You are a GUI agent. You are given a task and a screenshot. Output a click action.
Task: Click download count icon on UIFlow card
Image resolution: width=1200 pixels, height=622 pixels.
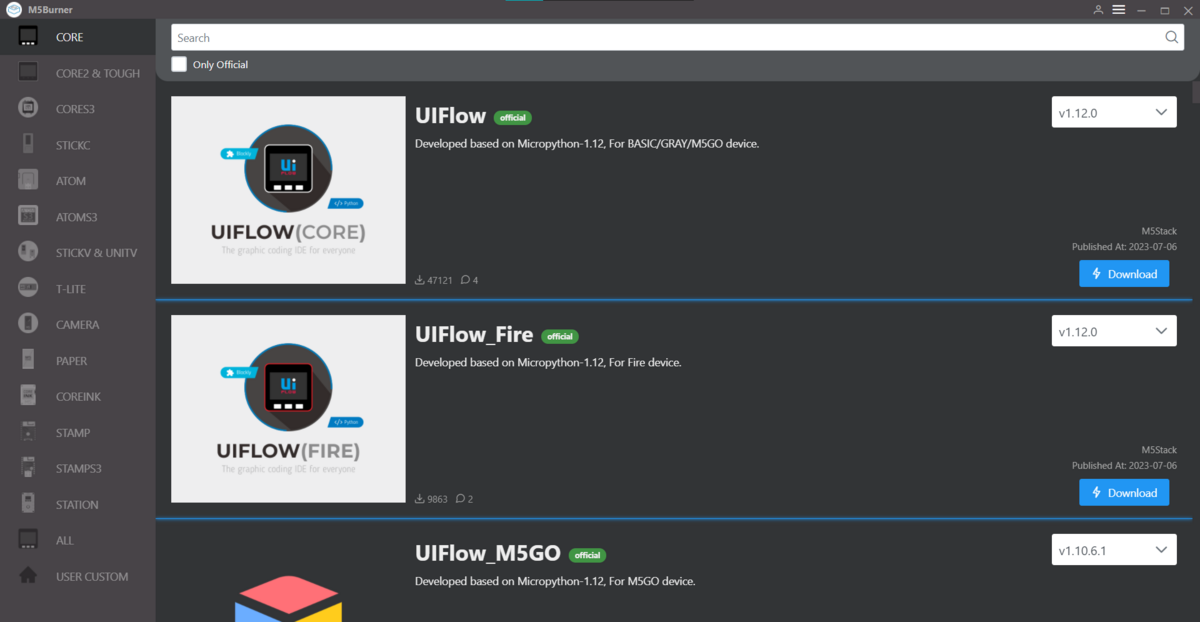(419, 280)
